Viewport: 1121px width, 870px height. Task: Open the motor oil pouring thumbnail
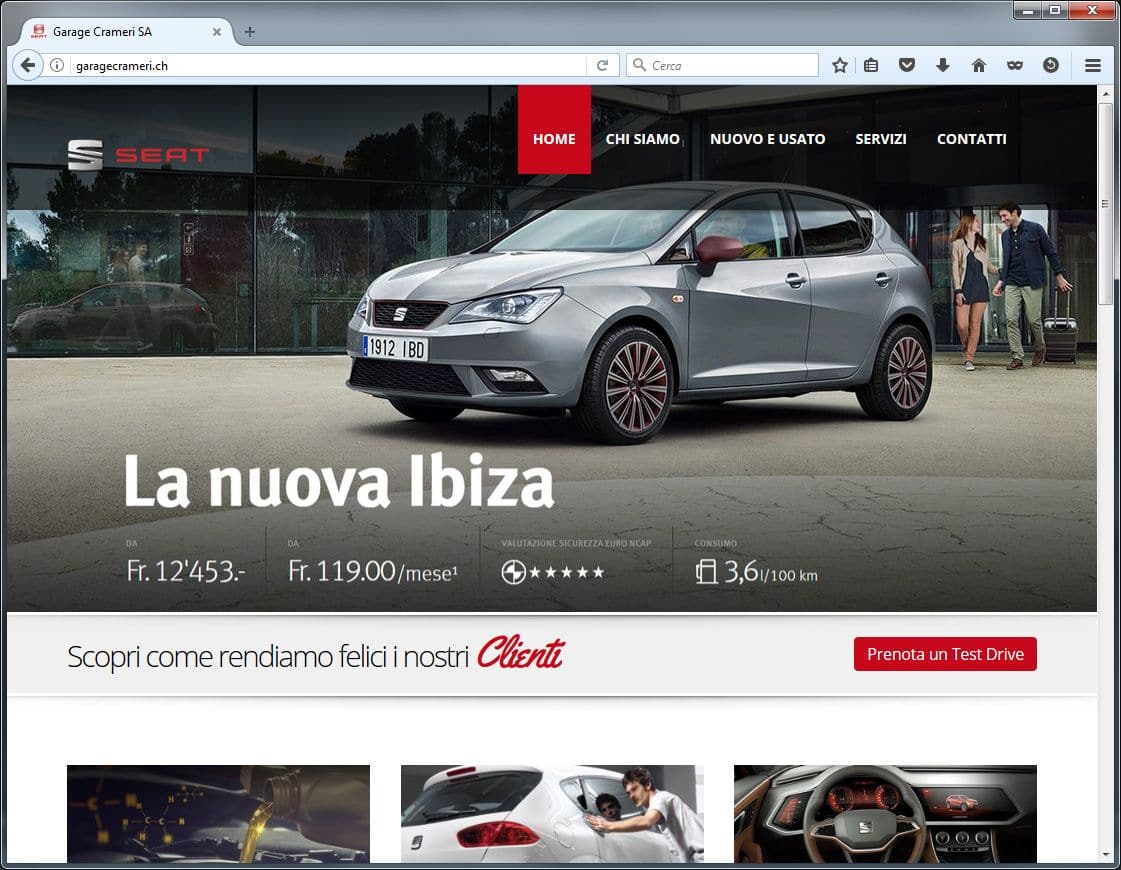point(219,814)
